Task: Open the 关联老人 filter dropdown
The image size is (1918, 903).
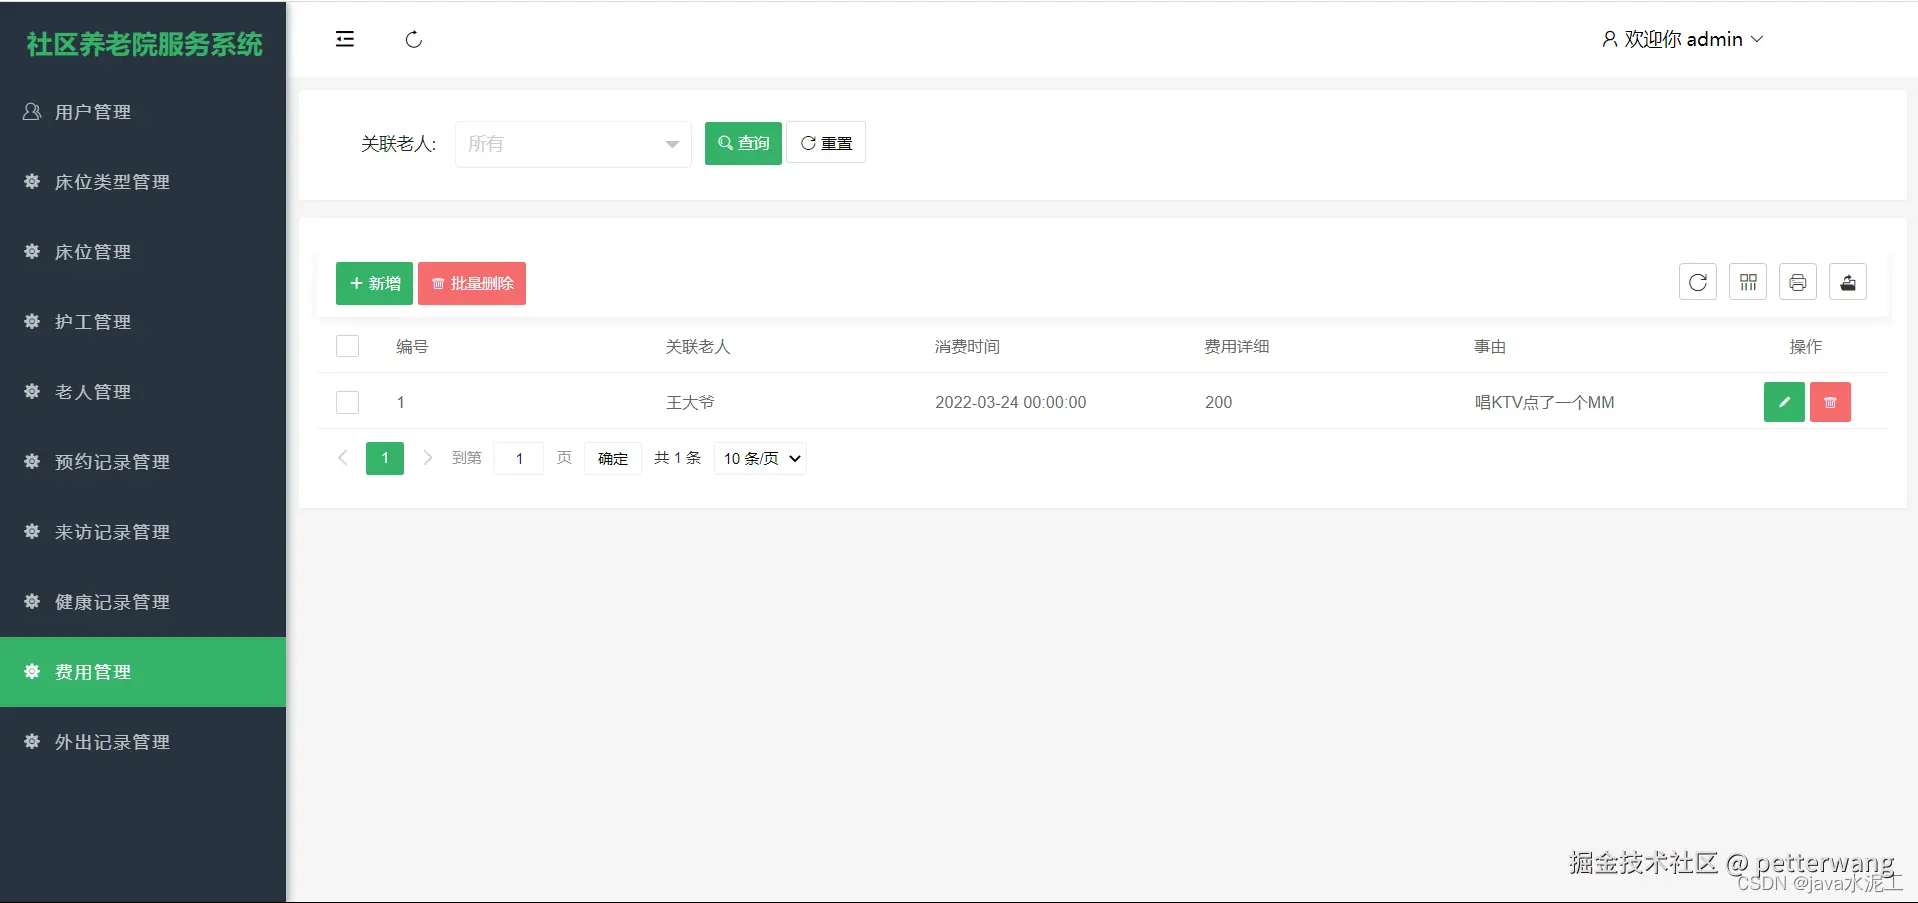Action: (x=573, y=144)
